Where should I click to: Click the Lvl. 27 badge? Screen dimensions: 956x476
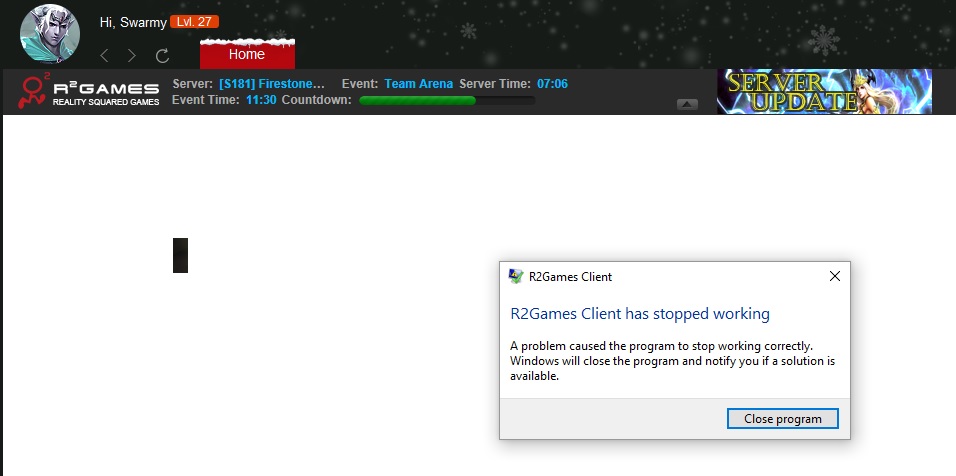point(195,22)
